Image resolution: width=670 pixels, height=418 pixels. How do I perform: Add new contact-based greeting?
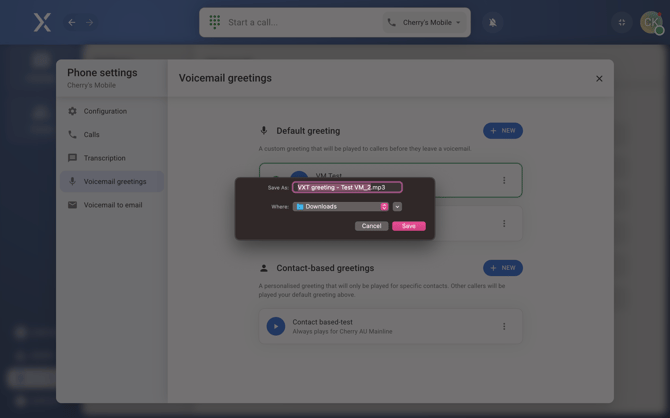pos(502,268)
